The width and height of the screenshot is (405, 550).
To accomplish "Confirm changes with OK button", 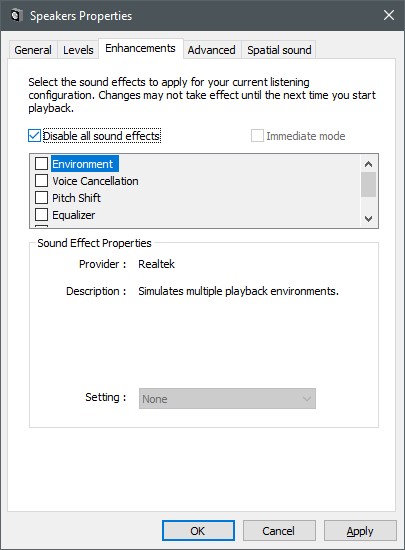I will pos(198,531).
